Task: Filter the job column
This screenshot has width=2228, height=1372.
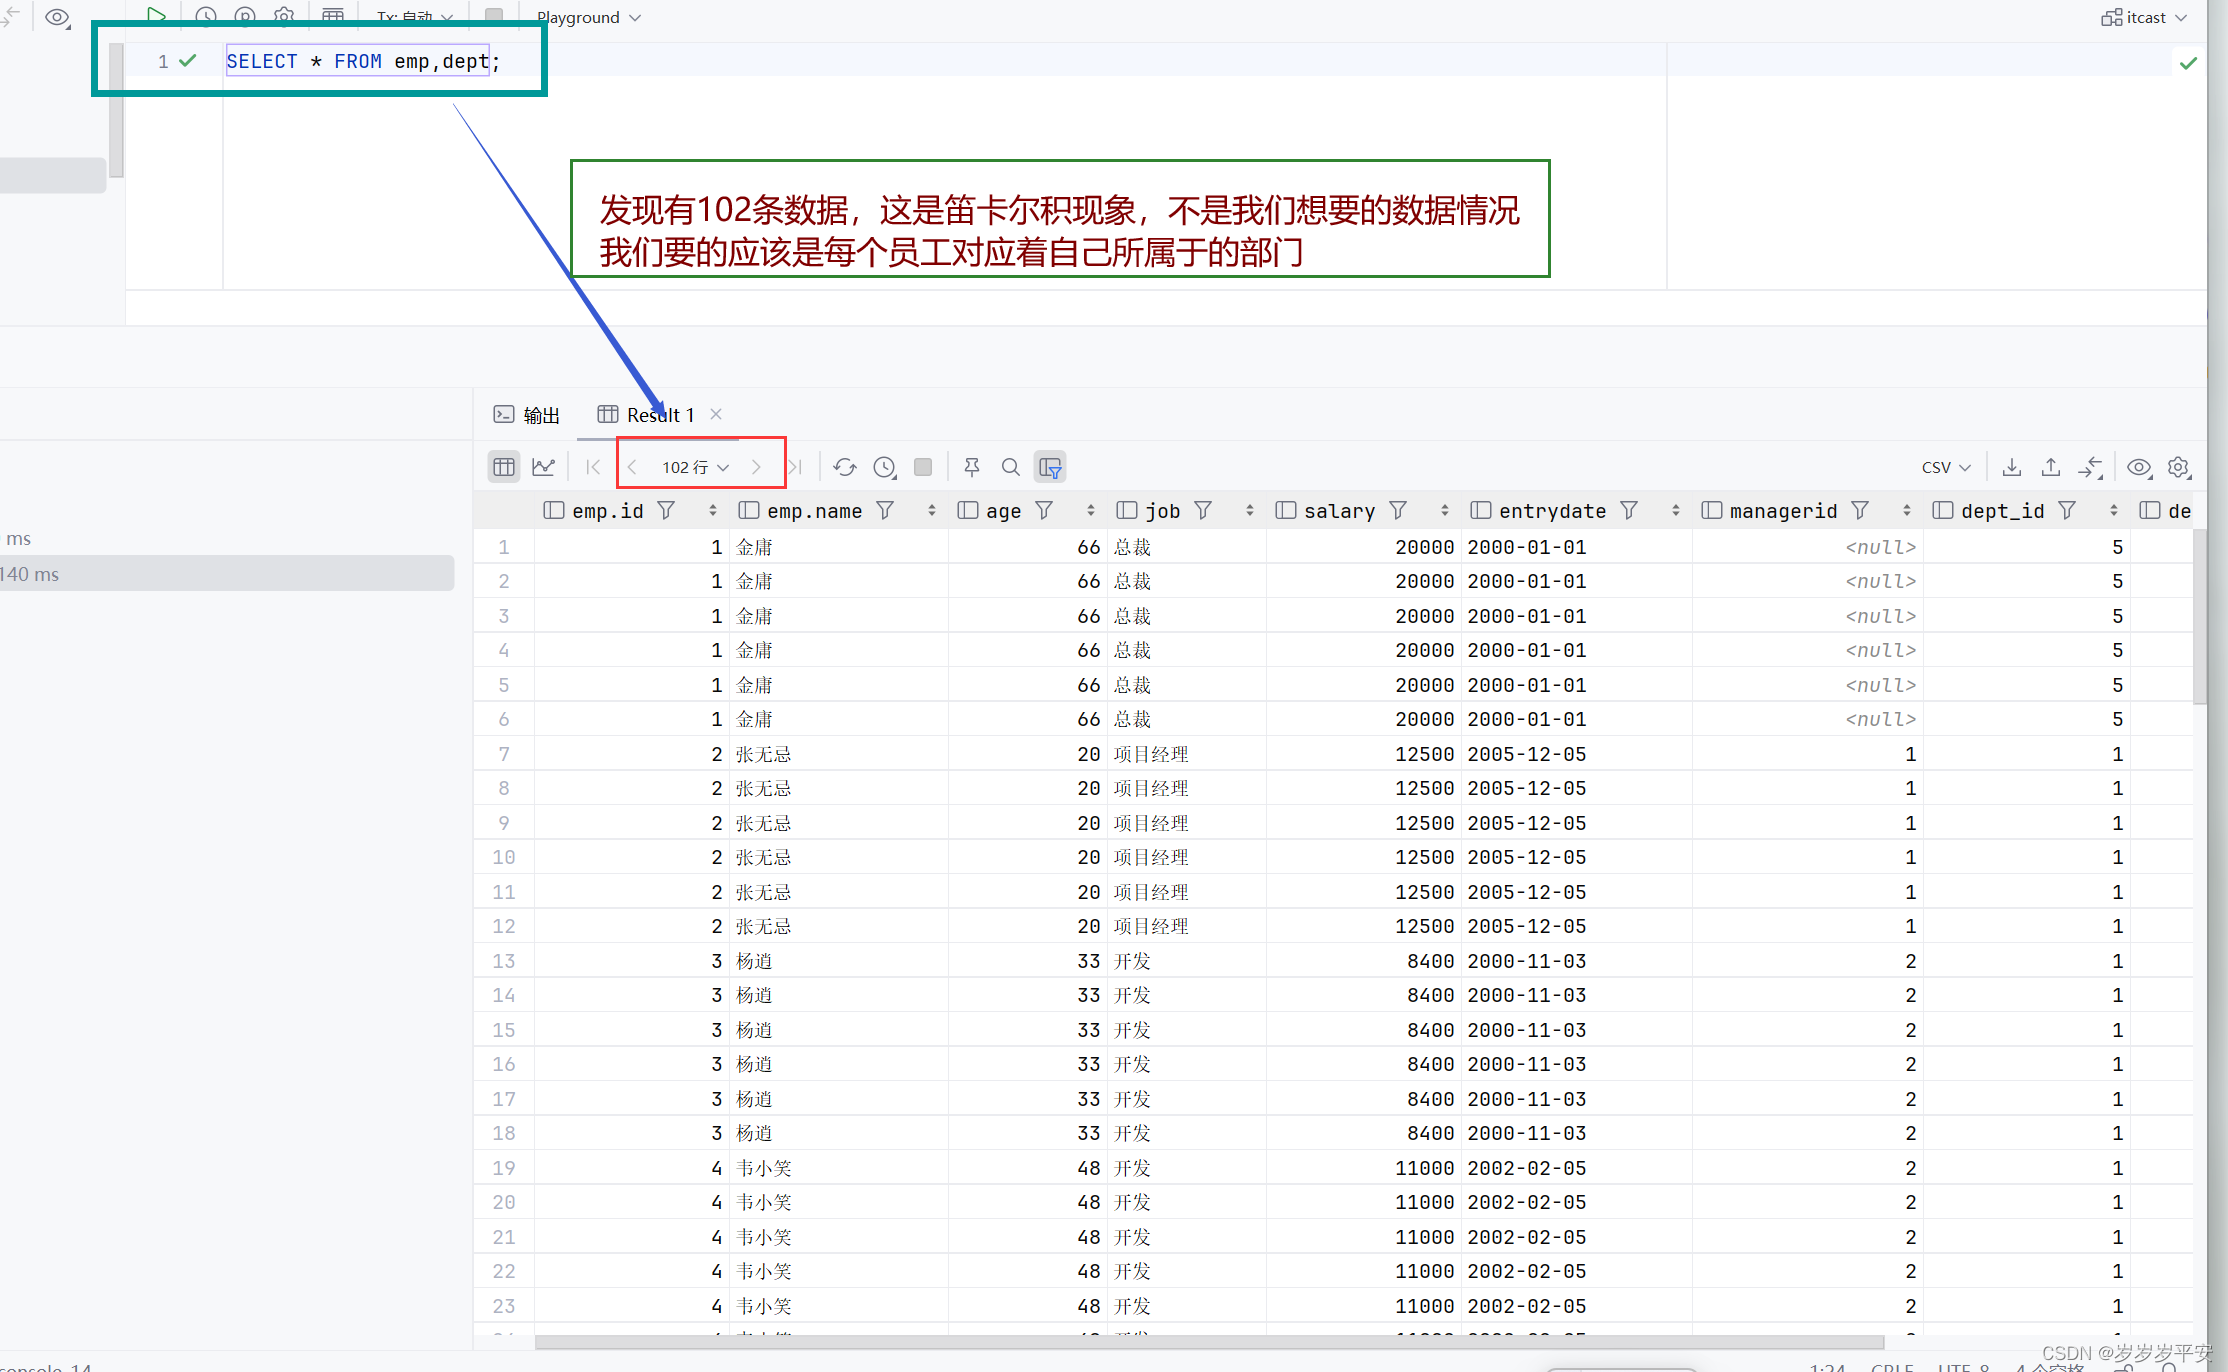Action: (1203, 511)
